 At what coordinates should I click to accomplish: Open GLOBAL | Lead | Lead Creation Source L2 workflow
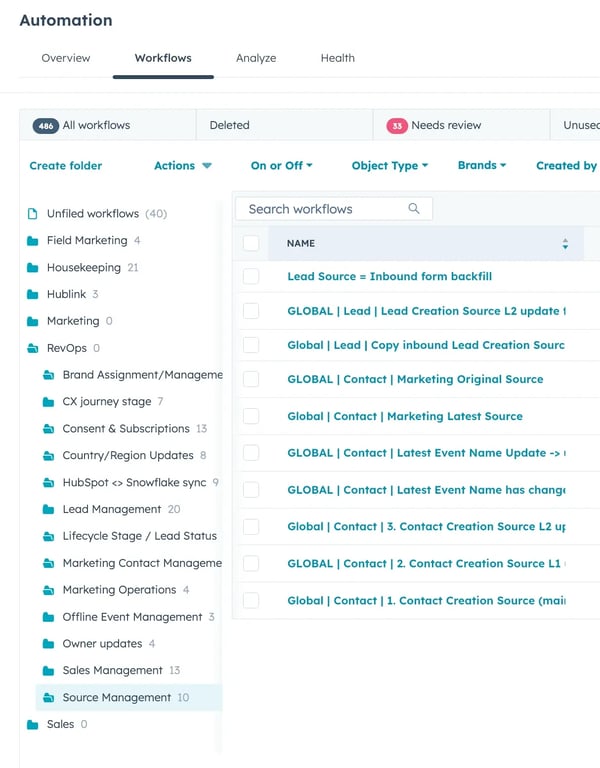point(427,311)
